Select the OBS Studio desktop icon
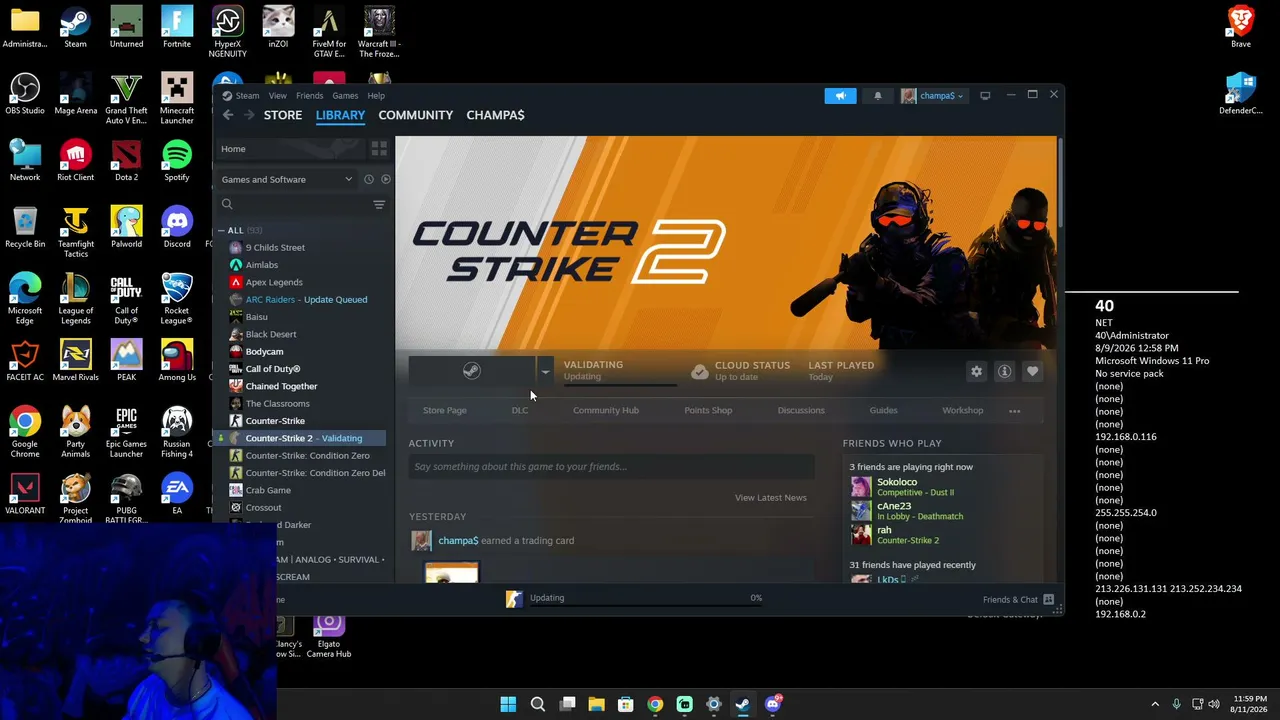1280x720 pixels. point(25,94)
